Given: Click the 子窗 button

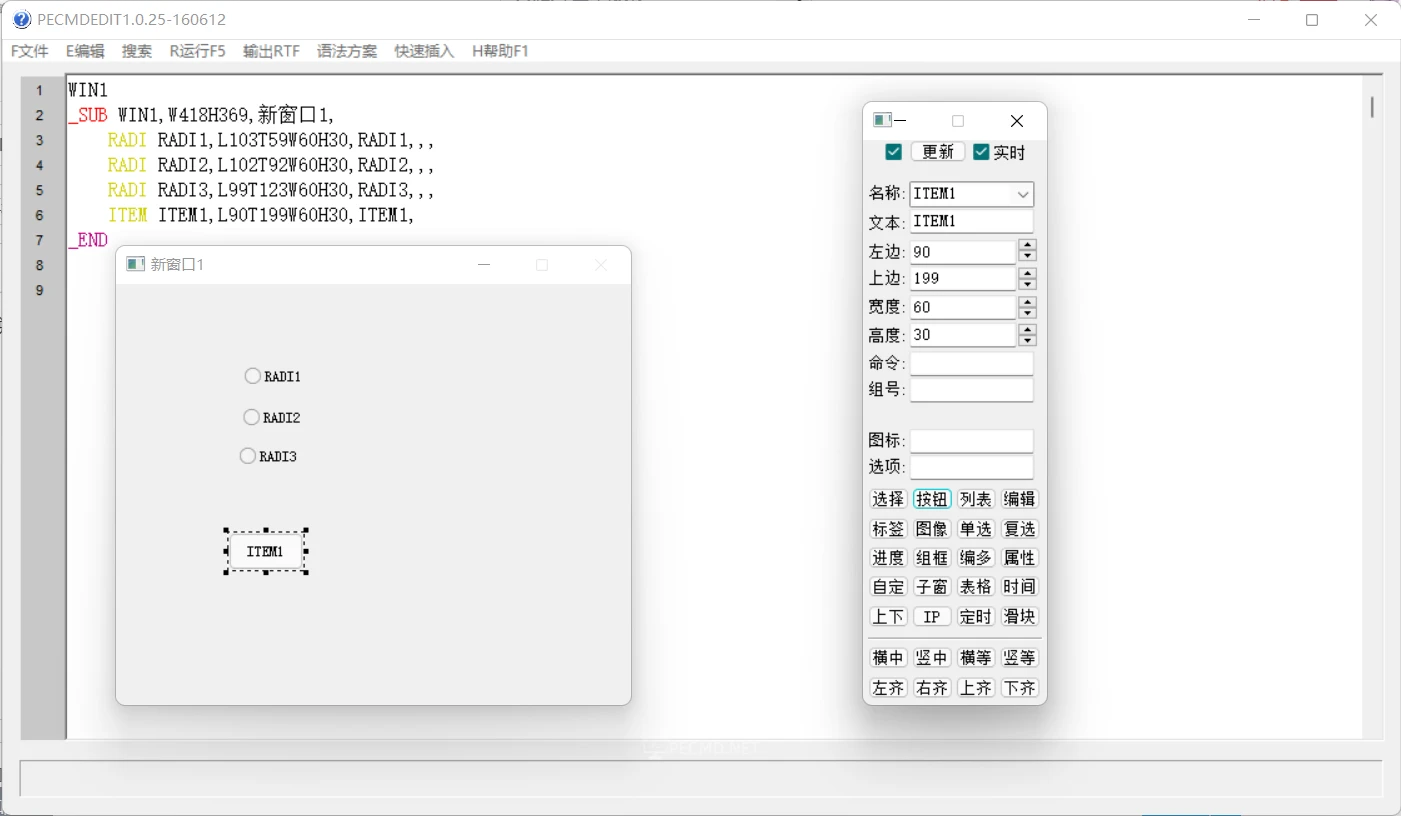Looking at the screenshot, I should pyautogui.click(x=932, y=587).
